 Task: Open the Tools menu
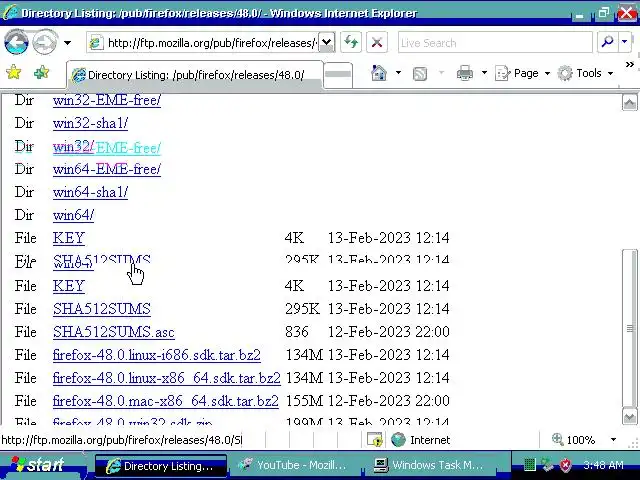(586, 73)
